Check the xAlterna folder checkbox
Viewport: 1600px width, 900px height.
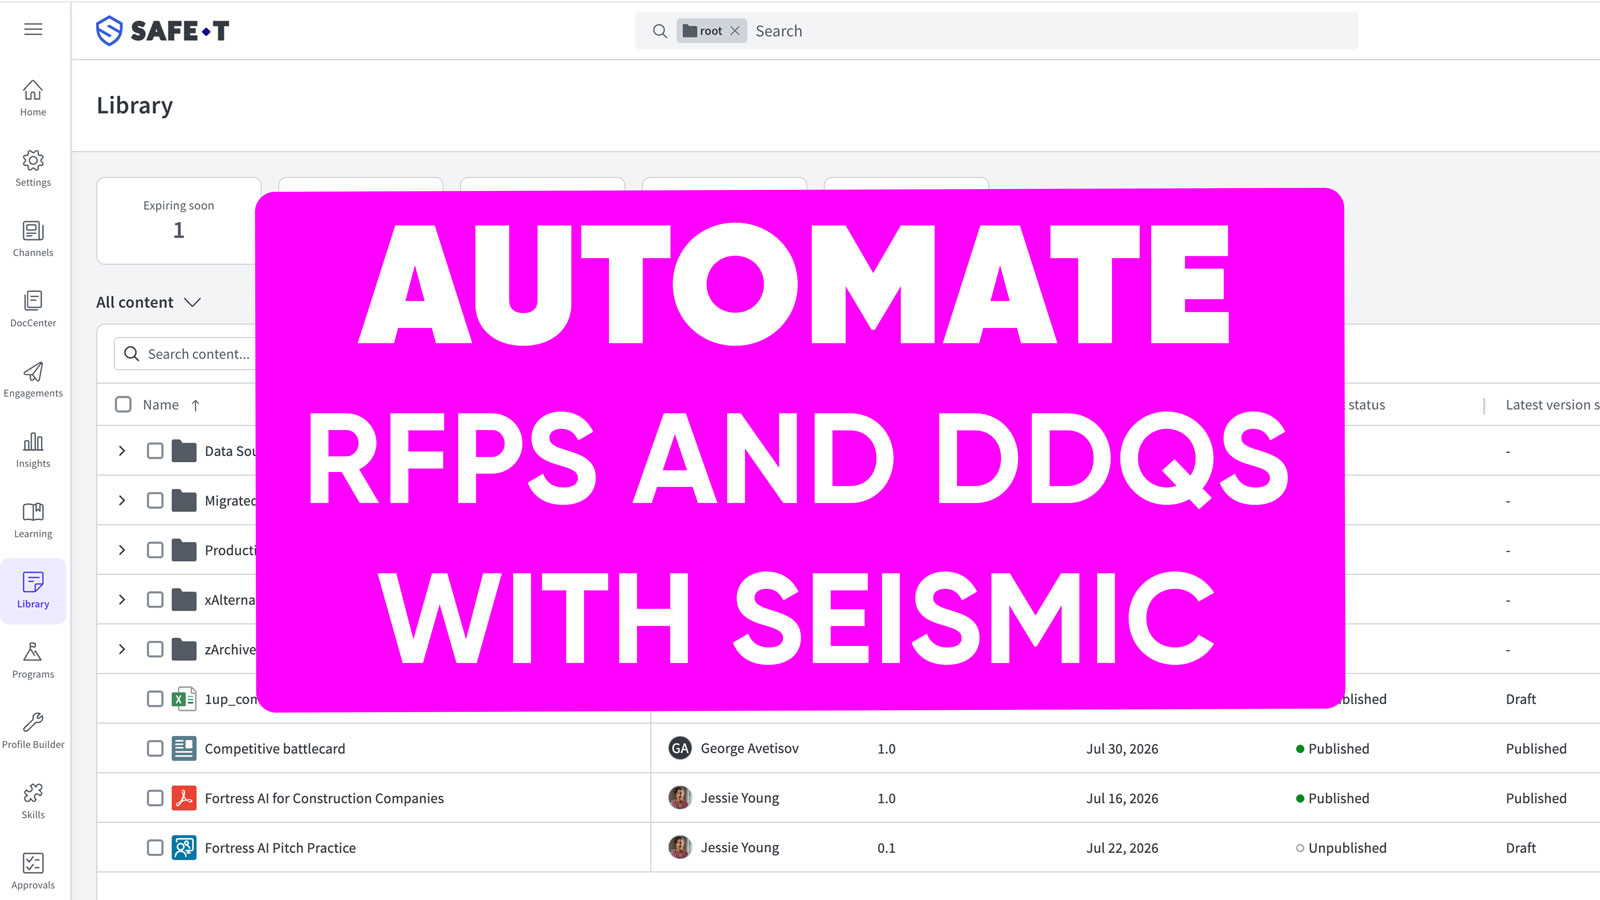pos(155,600)
